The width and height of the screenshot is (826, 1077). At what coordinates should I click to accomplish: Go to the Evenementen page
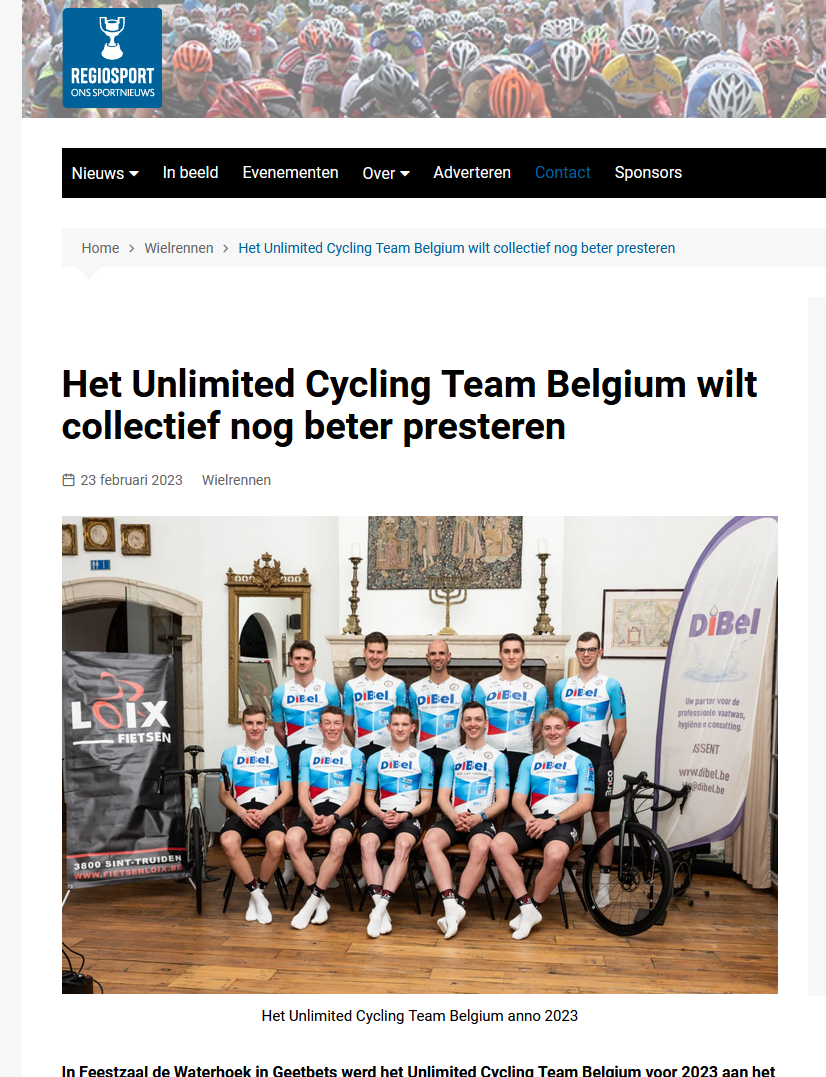290,172
